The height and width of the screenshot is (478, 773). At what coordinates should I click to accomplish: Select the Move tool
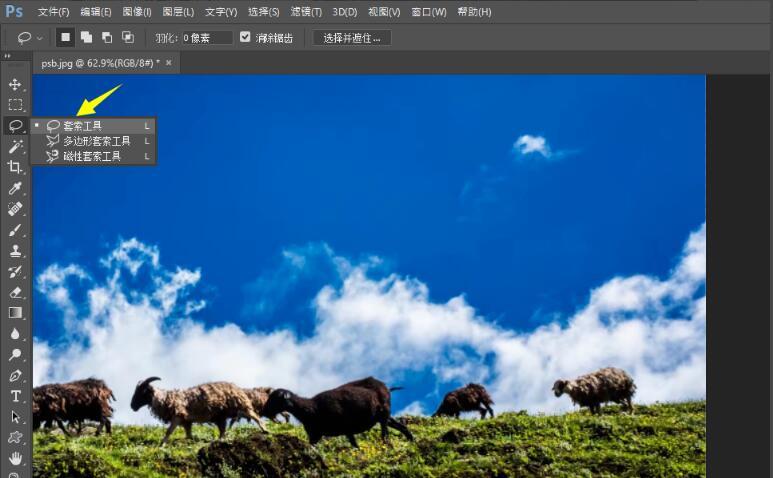pyautogui.click(x=15, y=84)
